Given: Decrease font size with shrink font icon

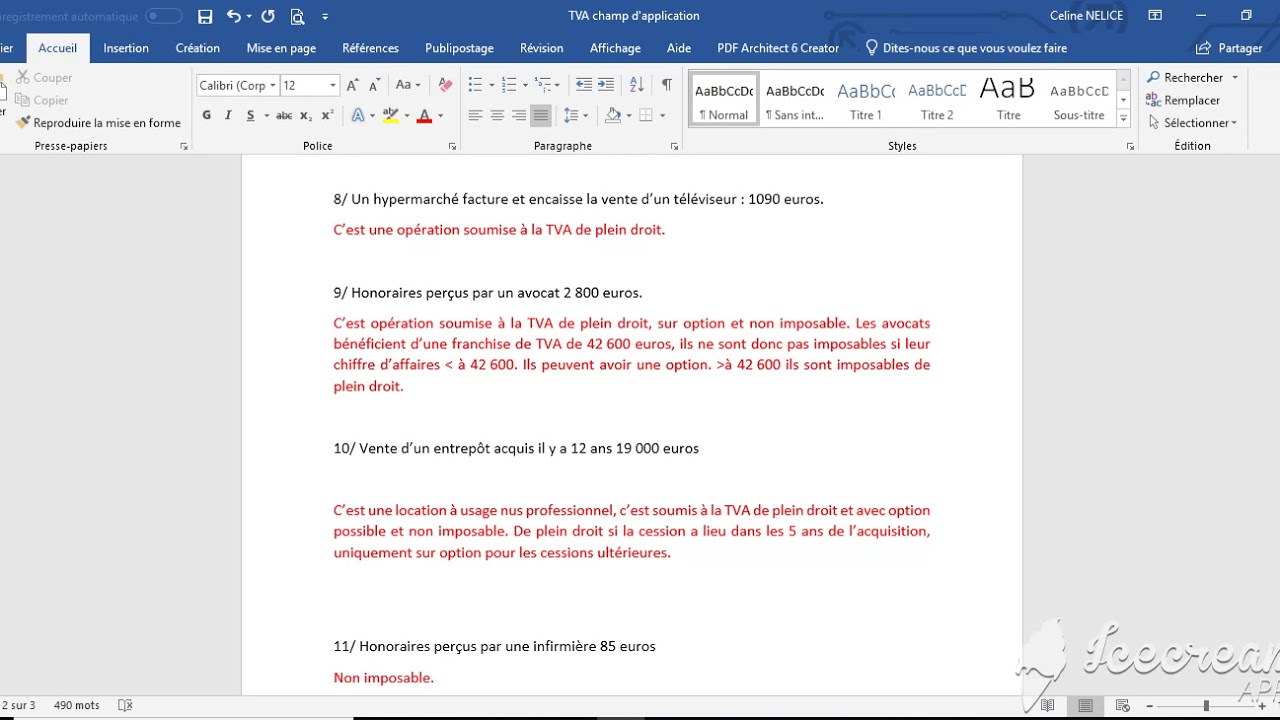Looking at the screenshot, I should [373, 86].
